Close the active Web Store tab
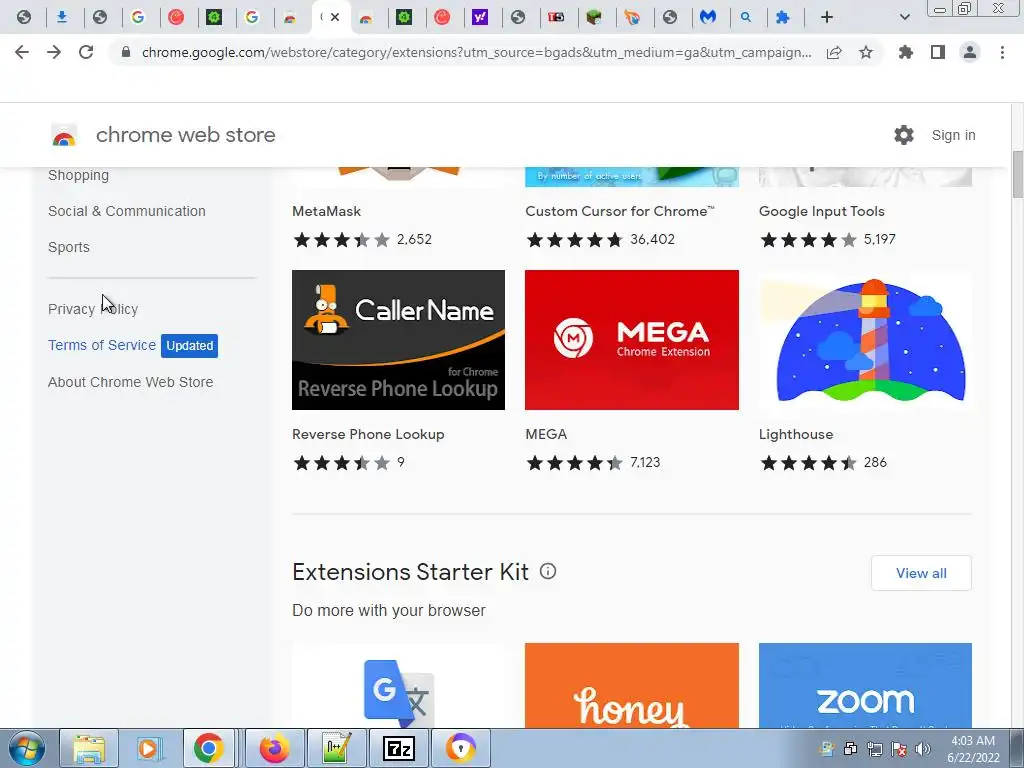This screenshot has height=768, width=1024. [335, 17]
